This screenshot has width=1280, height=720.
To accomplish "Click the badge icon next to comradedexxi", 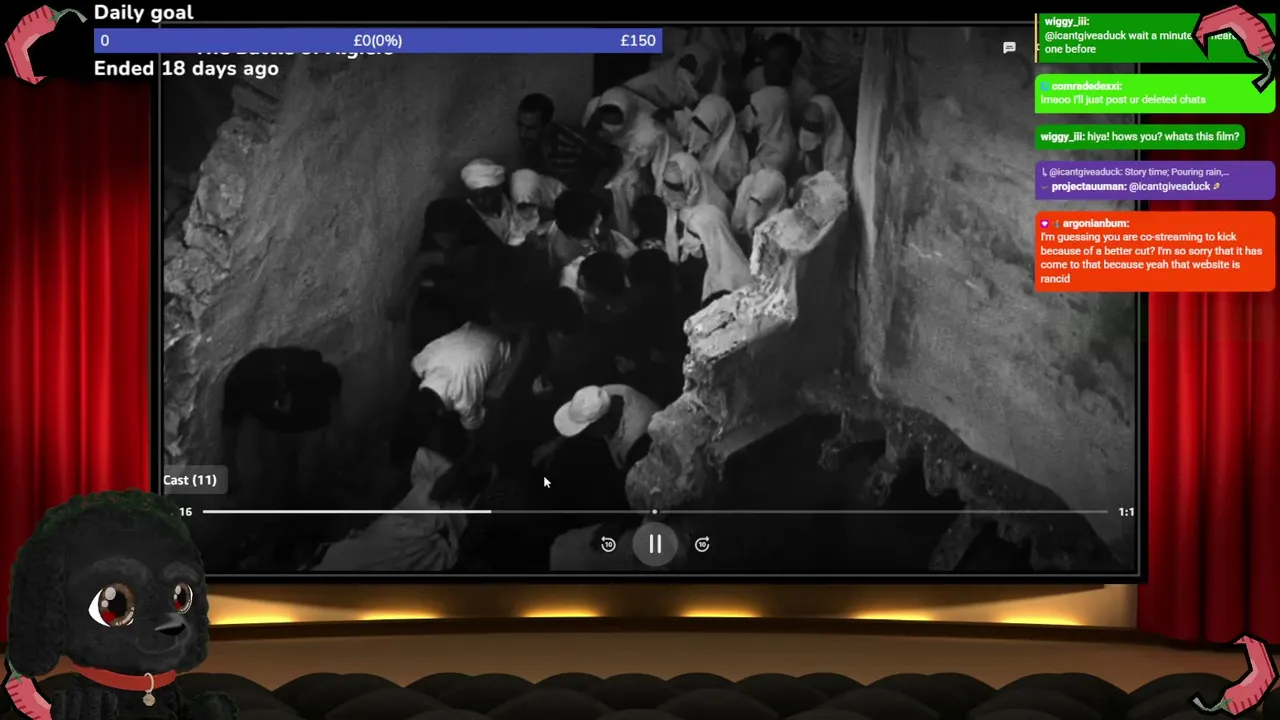I will 1045,87.
